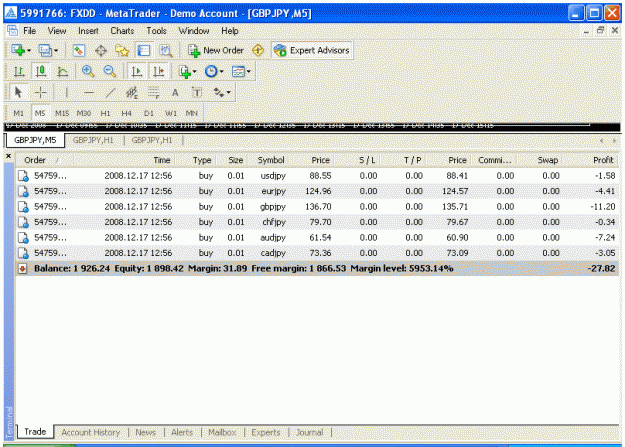Toggle the Market Watch window icon

click(79, 51)
